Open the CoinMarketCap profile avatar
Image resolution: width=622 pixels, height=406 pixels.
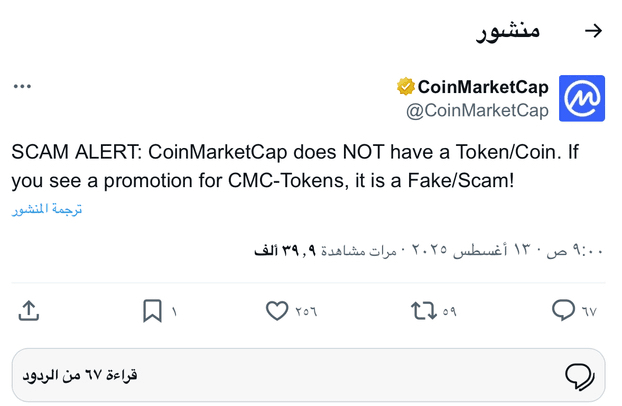pyautogui.click(x=582, y=98)
